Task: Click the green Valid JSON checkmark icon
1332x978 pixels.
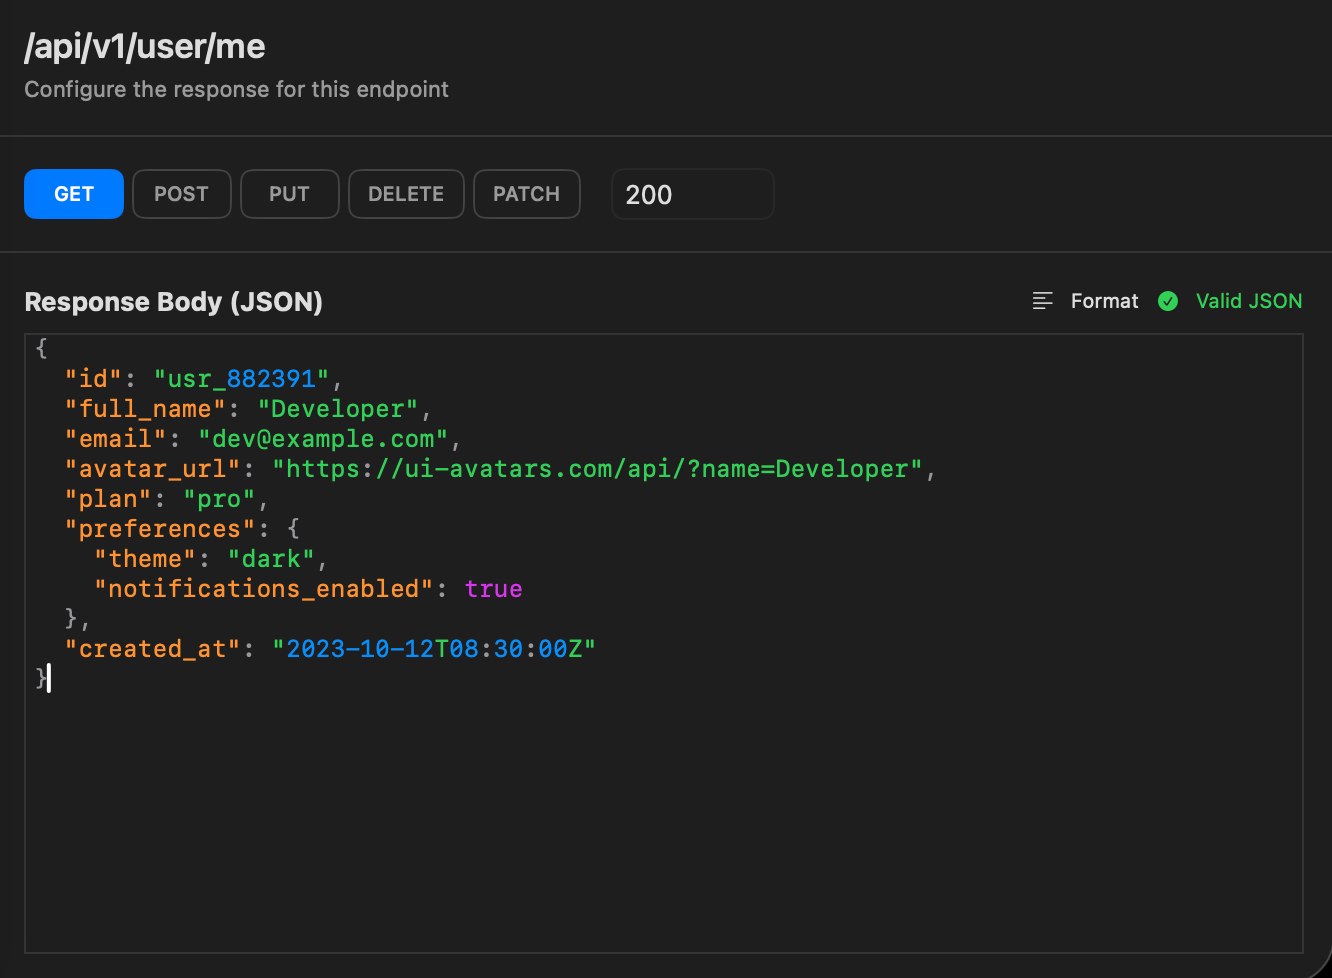Action: pos(1168,300)
